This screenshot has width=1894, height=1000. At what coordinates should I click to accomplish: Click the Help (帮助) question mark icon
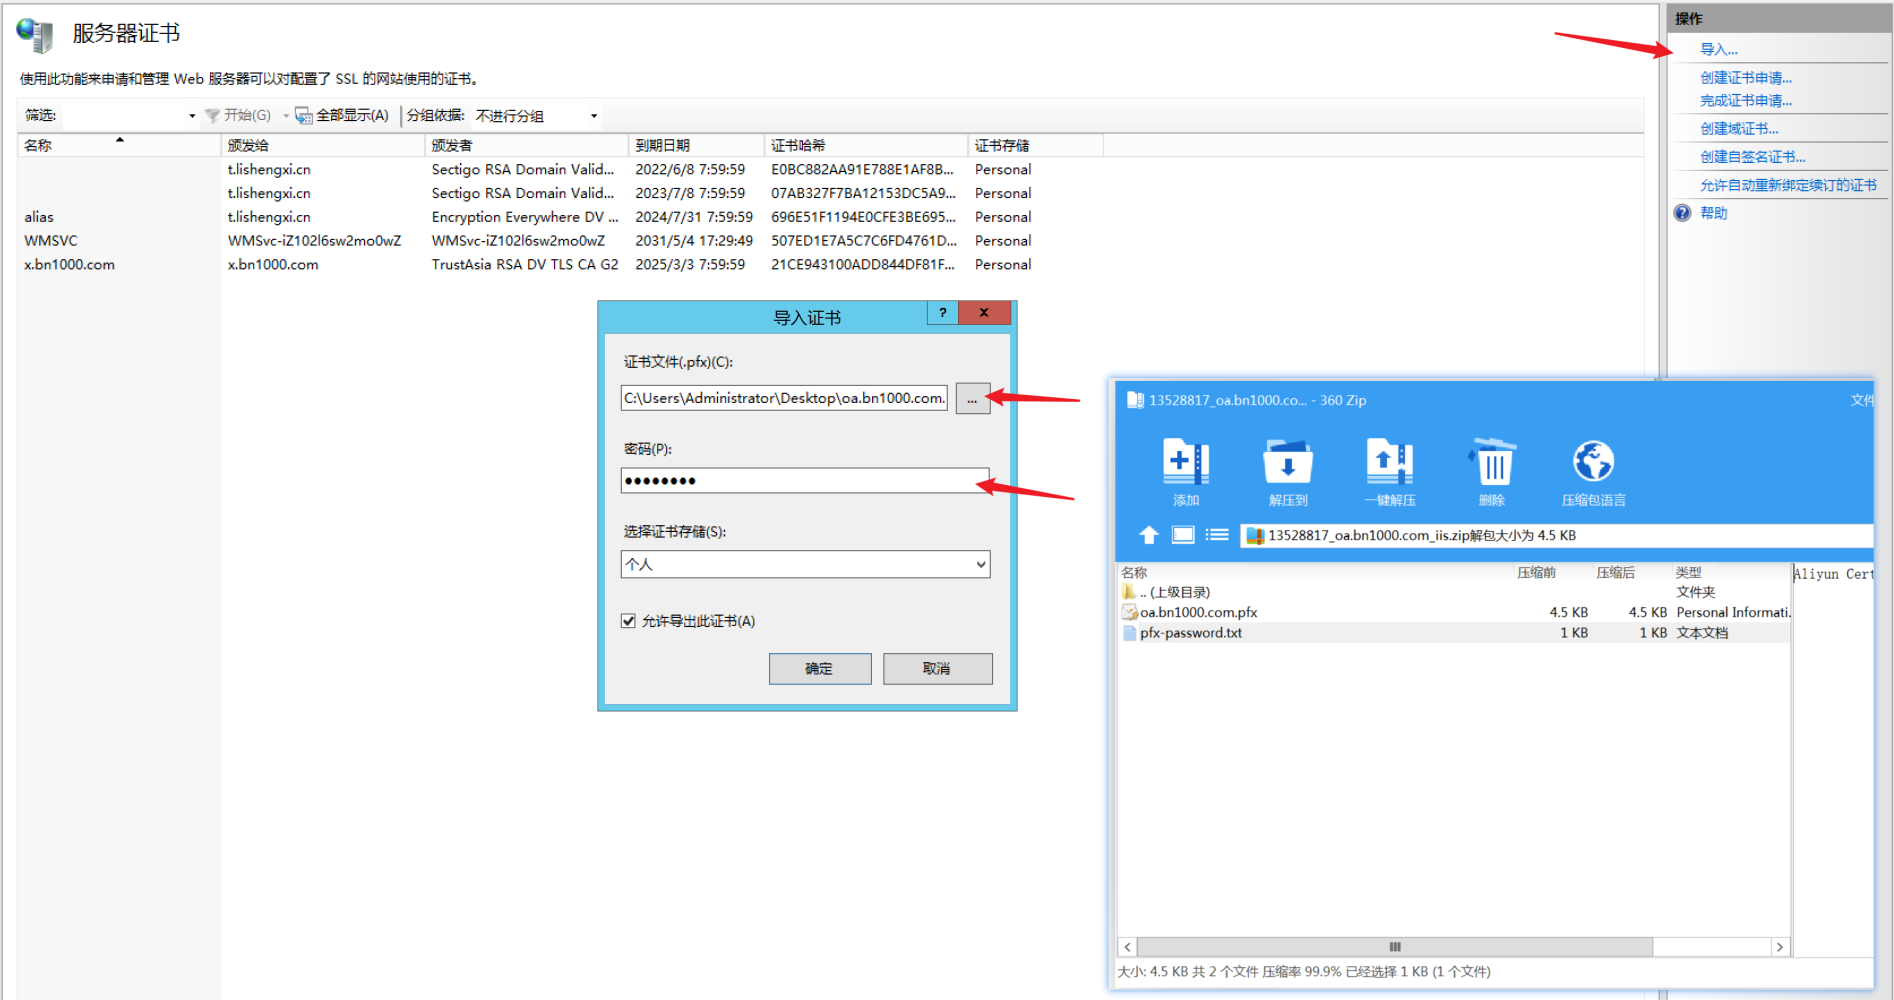point(1683,213)
